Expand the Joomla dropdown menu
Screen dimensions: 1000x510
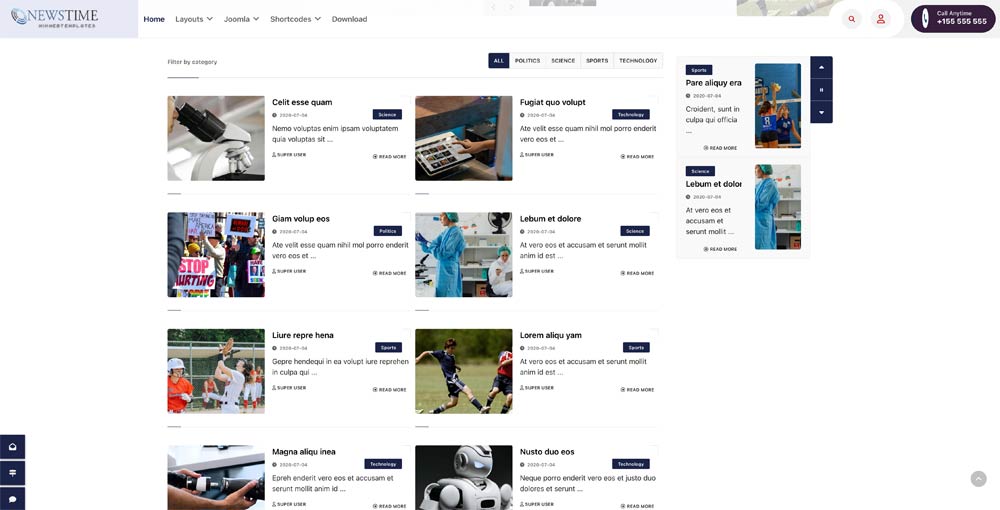click(x=241, y=19)
